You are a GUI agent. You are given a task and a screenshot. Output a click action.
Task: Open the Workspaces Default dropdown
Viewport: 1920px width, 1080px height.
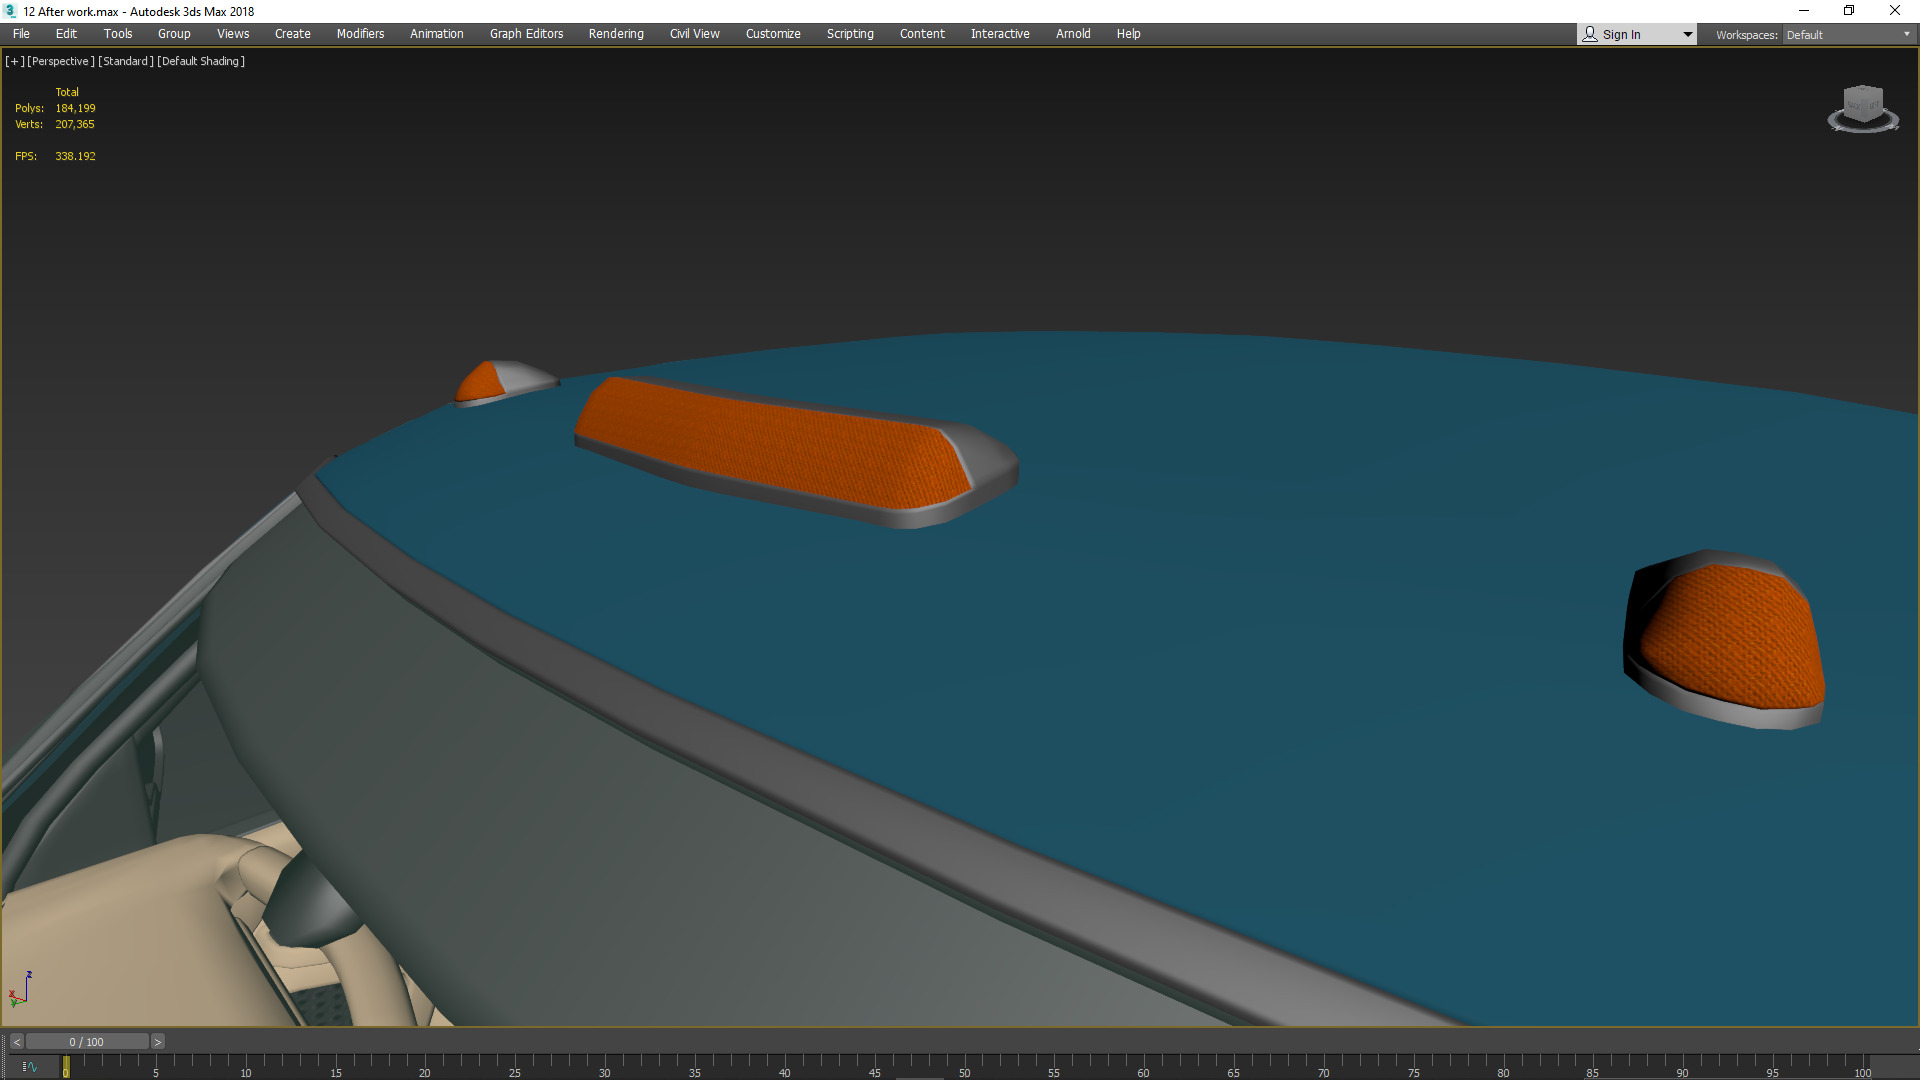pos(1848,35)
